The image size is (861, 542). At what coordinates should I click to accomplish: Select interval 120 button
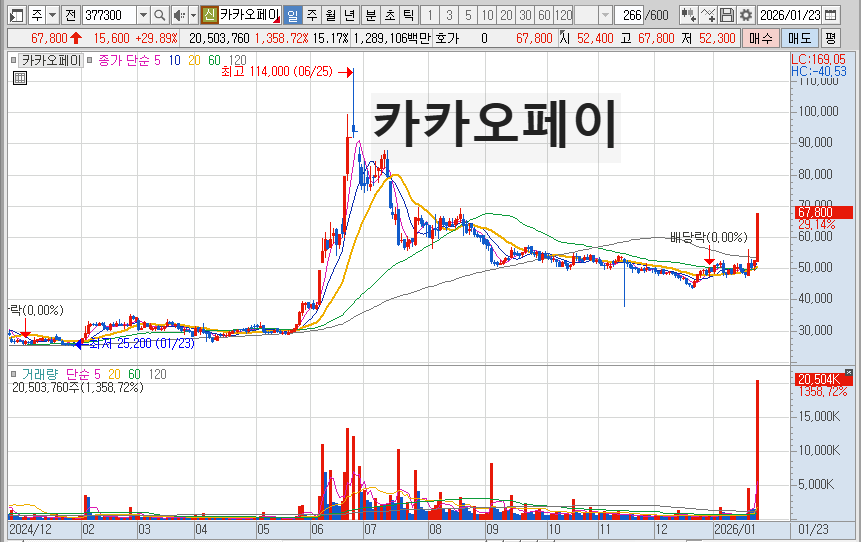[563, 15]
